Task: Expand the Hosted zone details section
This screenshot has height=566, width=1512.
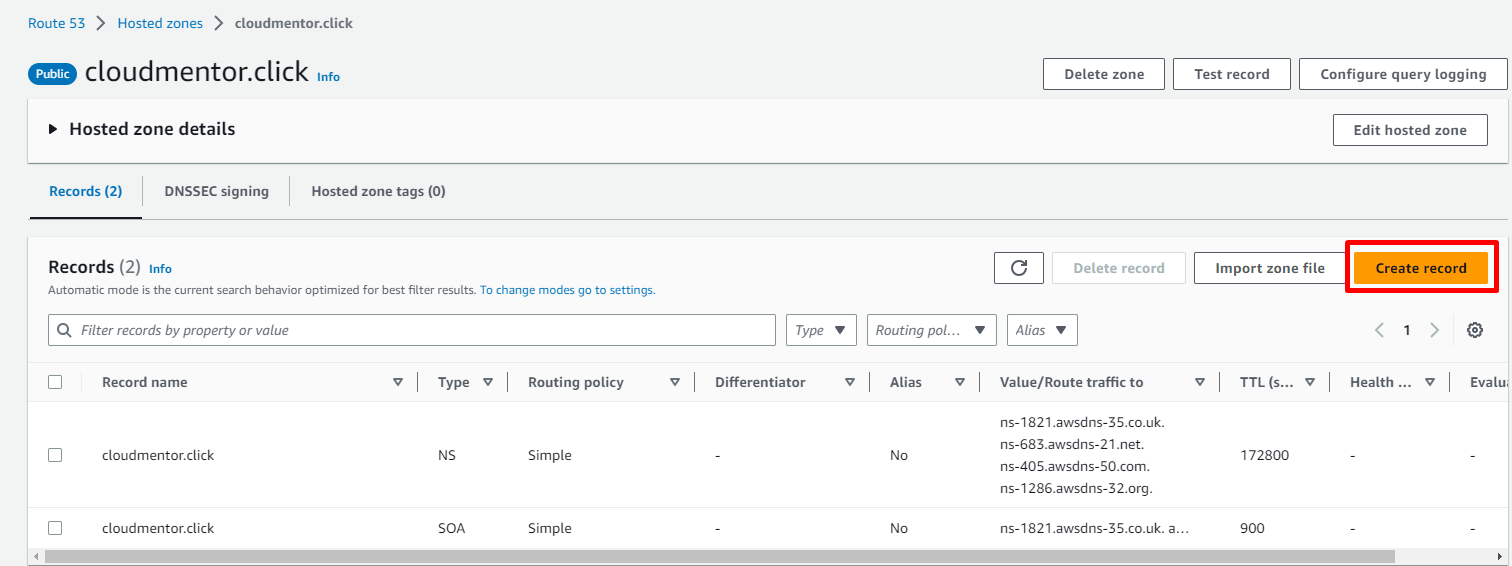Action: pyautogui.click(x=53, y=130)
